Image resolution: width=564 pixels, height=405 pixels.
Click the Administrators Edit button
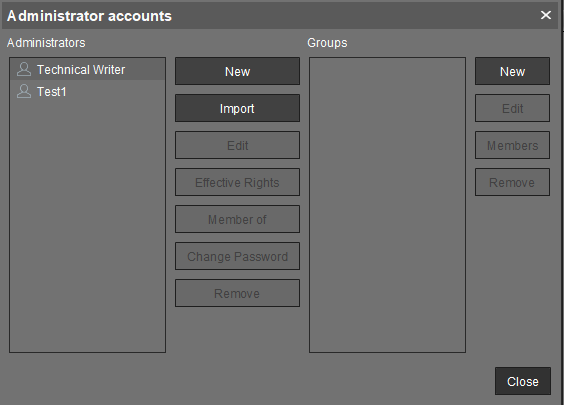[237, 145]
